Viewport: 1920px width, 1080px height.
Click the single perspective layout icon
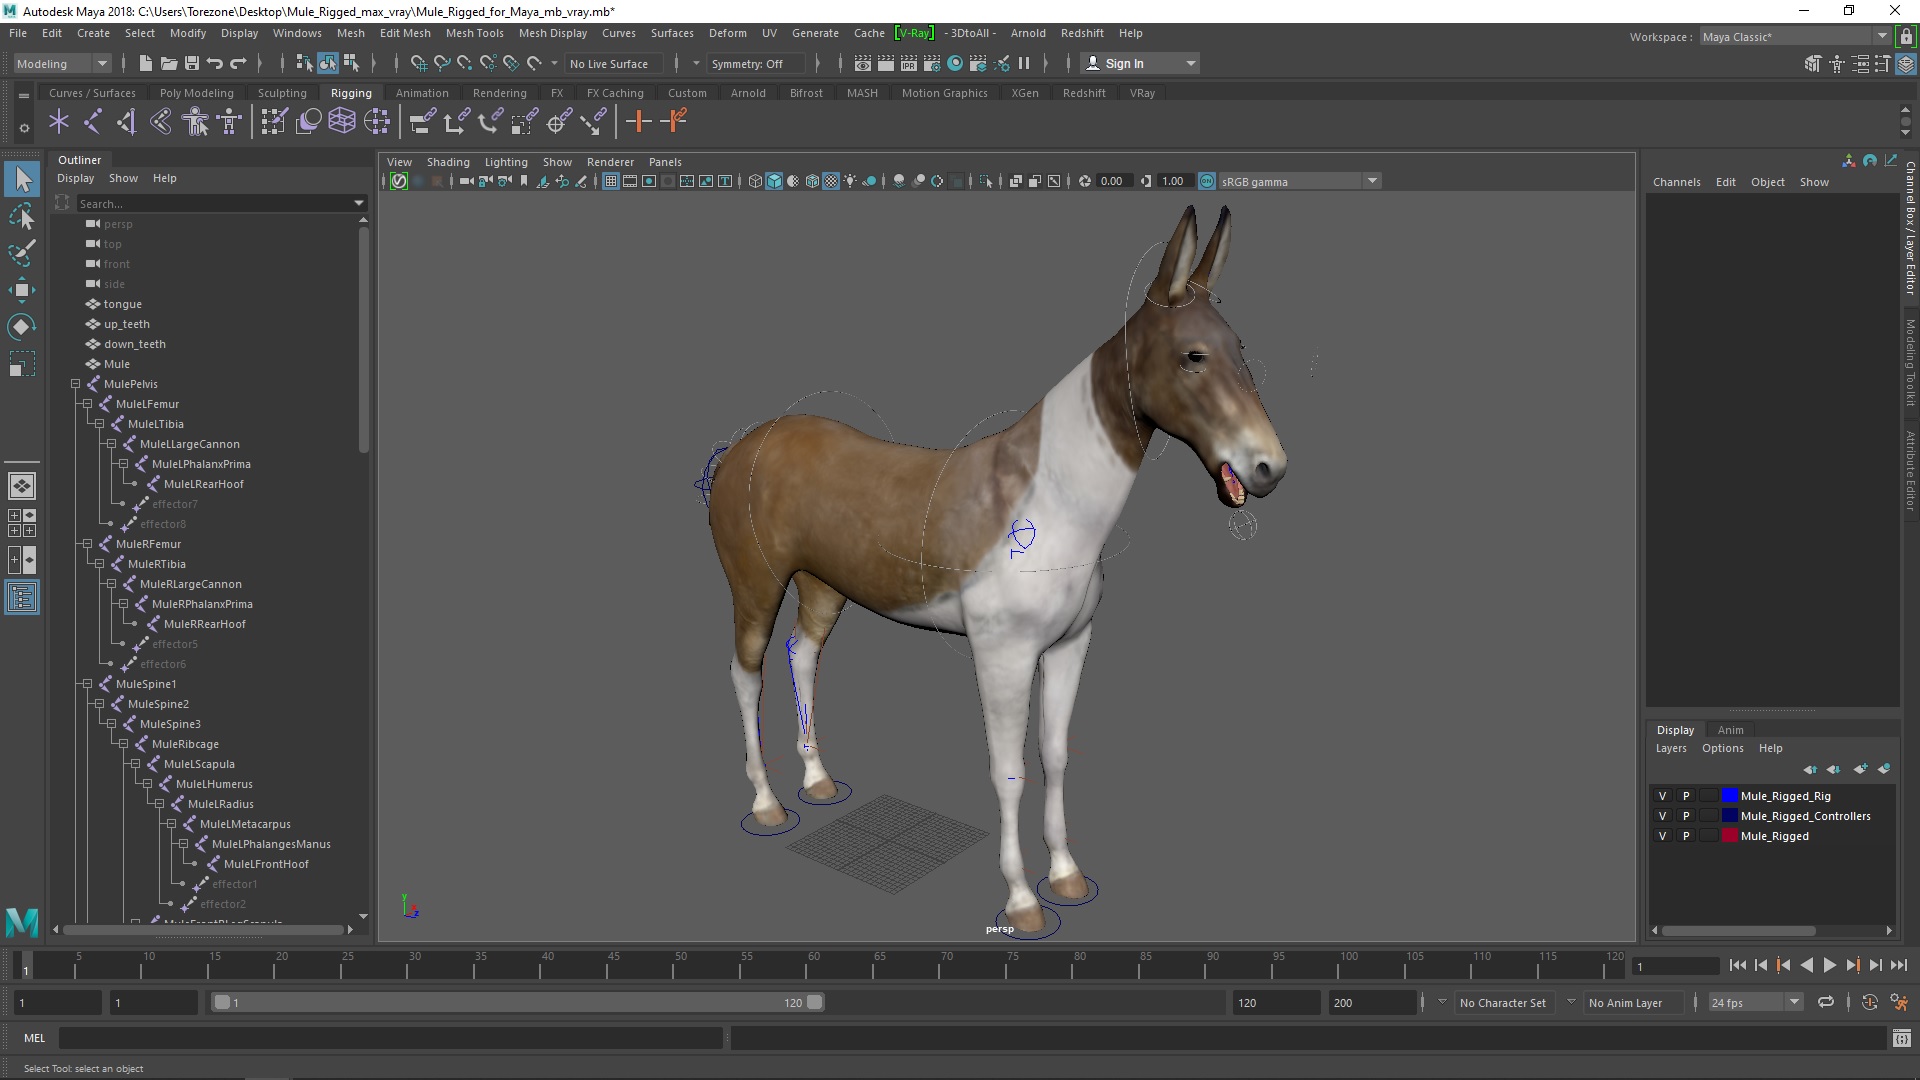point(22,486)
